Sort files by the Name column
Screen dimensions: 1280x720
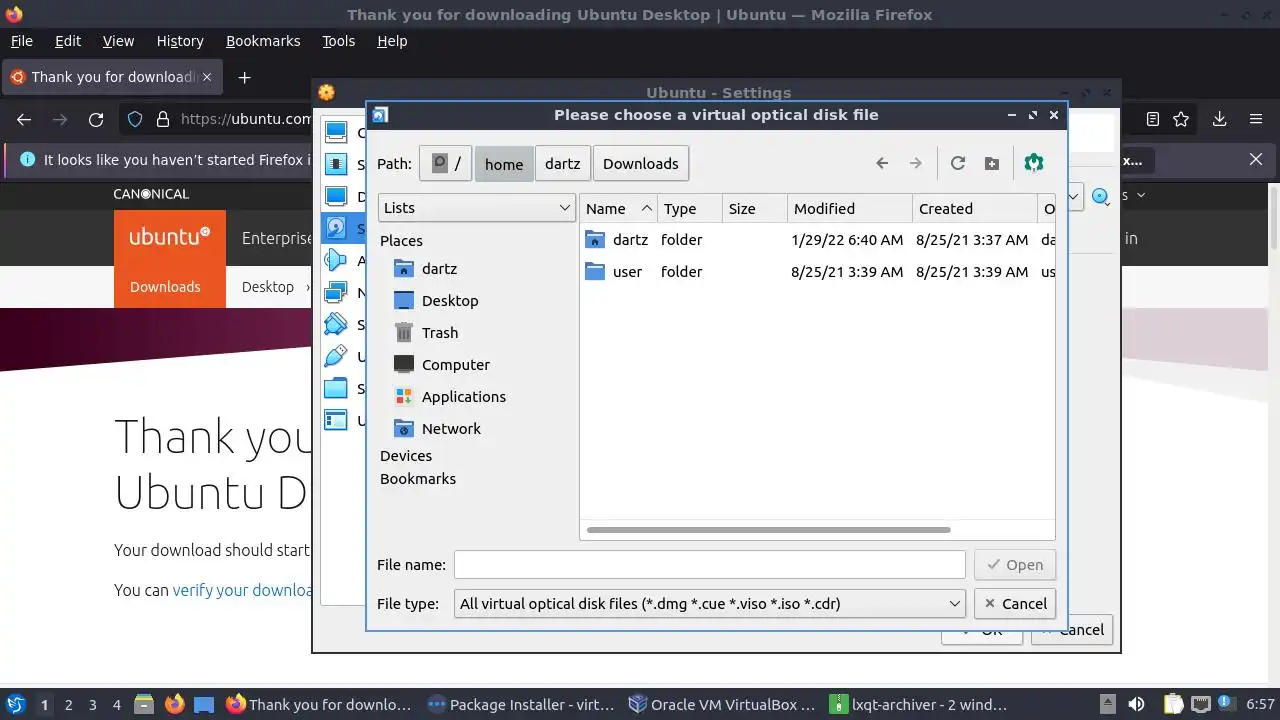[618, 208]
